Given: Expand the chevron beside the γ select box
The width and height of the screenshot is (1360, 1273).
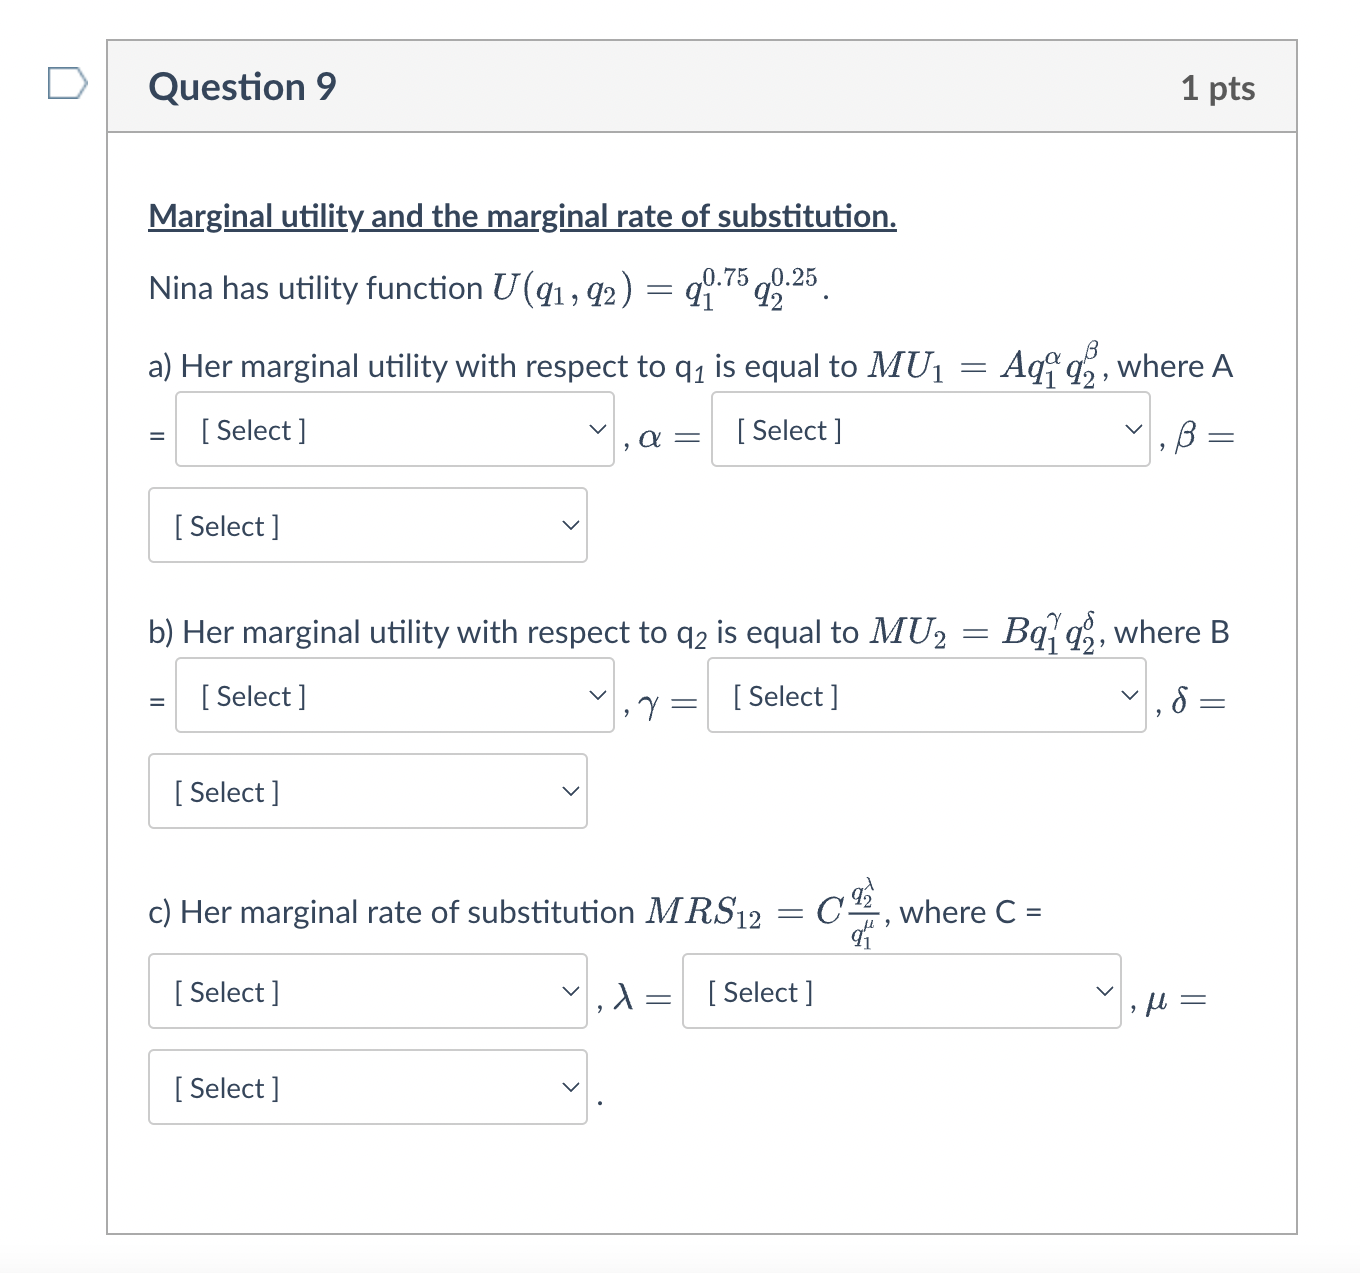Looking at the screenshot, I should point(1131,696).
